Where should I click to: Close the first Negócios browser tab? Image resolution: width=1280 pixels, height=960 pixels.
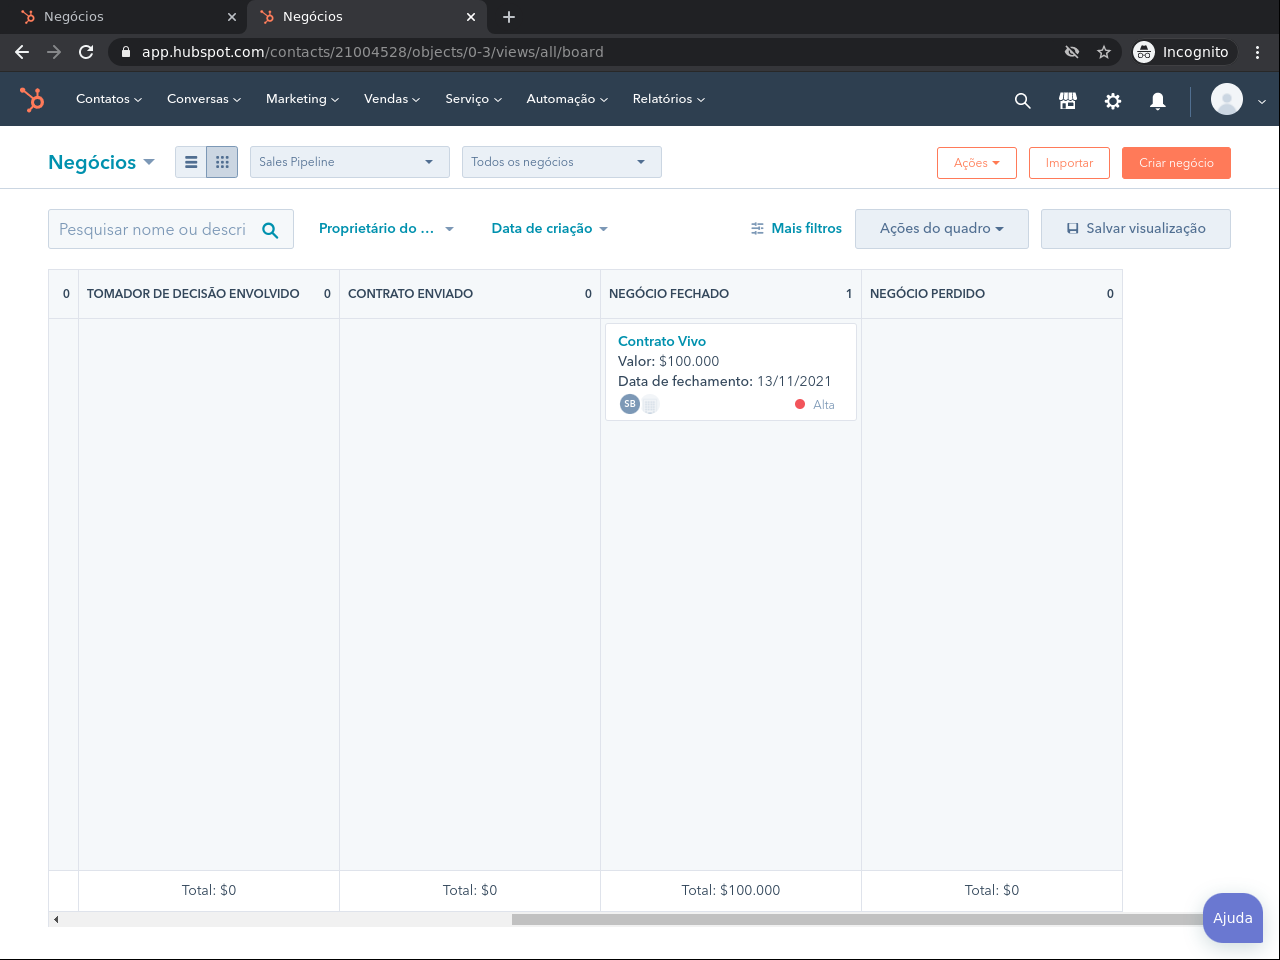click(x=232, y=17)
